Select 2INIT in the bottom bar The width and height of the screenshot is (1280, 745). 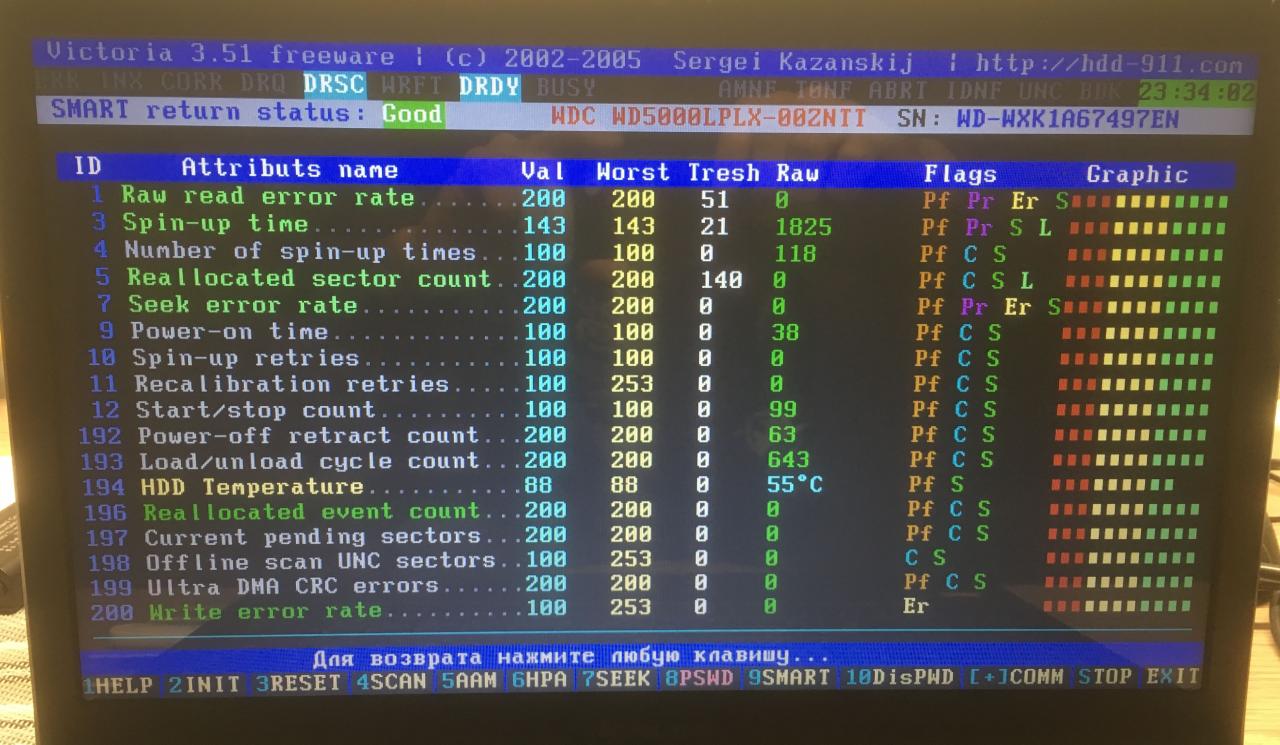(x=205, y=684)
